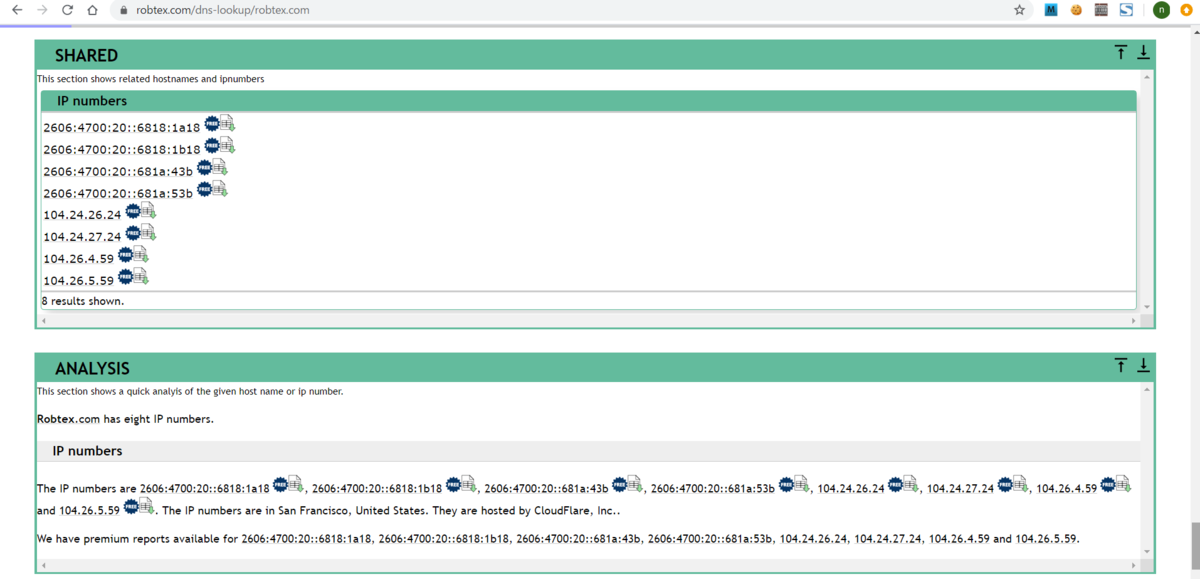
Task: Click the jump-to-bottom arrow in the ANALYSIS header
Action: pos(1143,364)
